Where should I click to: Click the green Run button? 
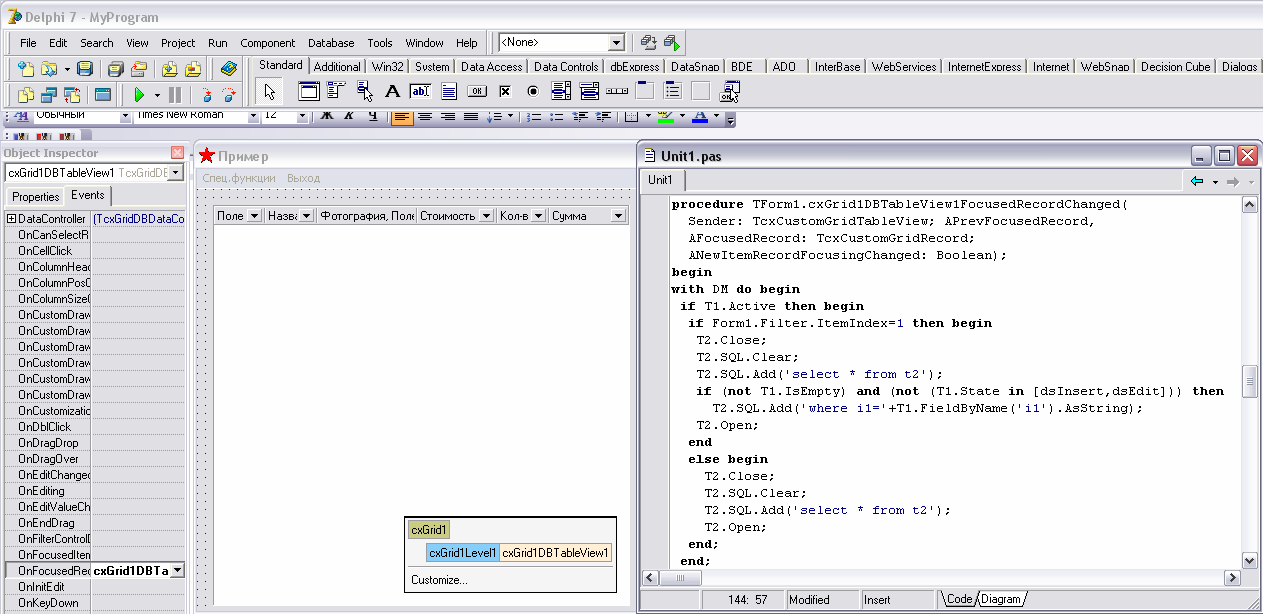pyautogui.click(x=139, y=95)
